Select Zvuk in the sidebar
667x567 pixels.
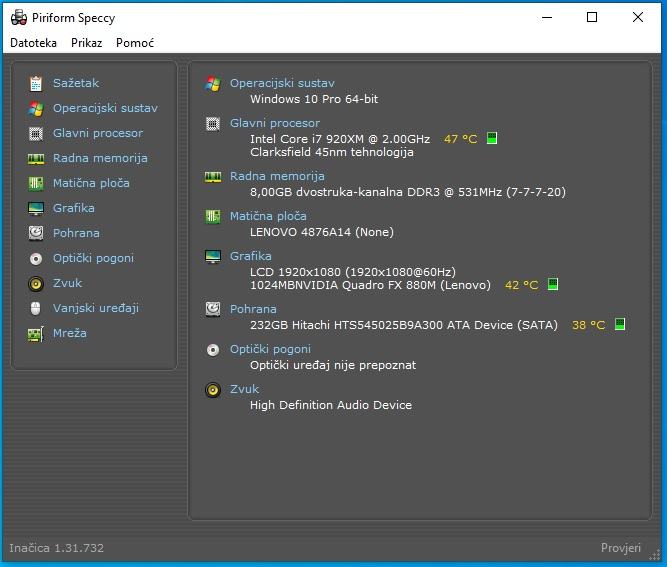(67, 283)
